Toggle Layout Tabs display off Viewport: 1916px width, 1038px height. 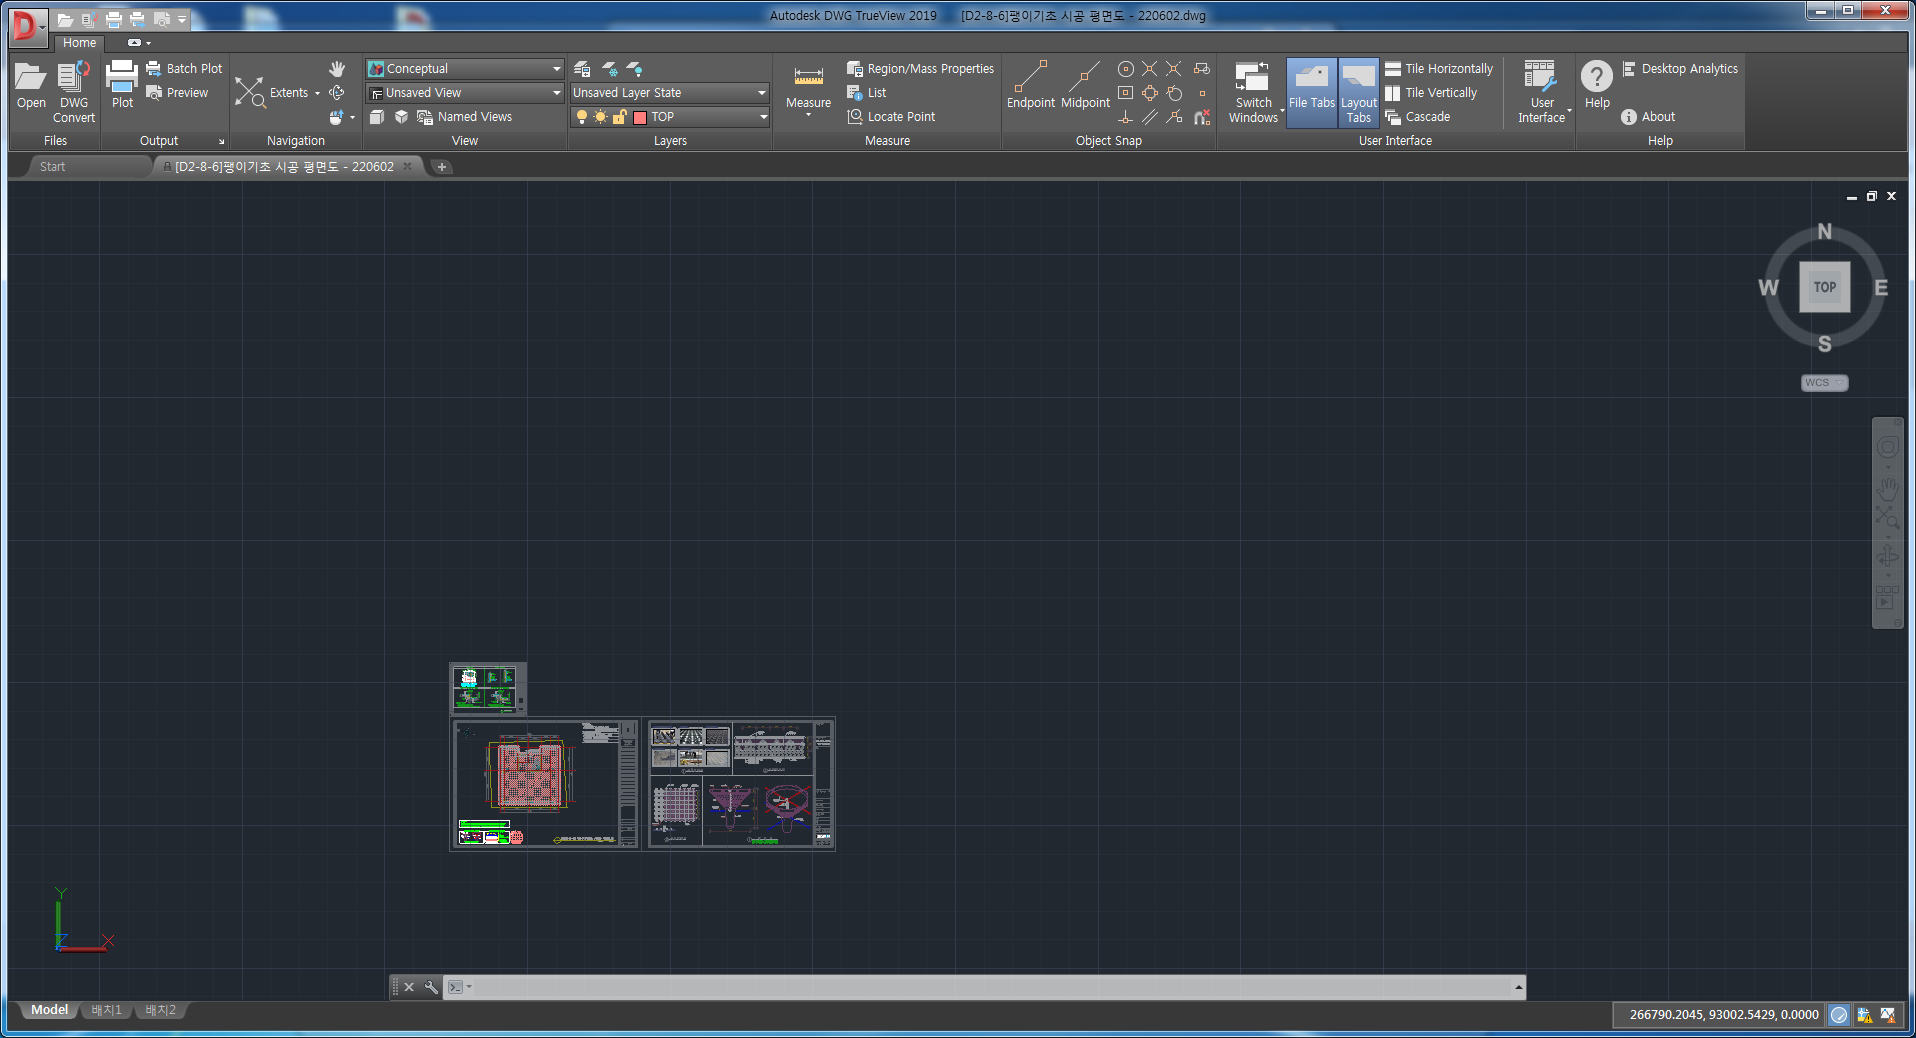tap(1358, 92)
